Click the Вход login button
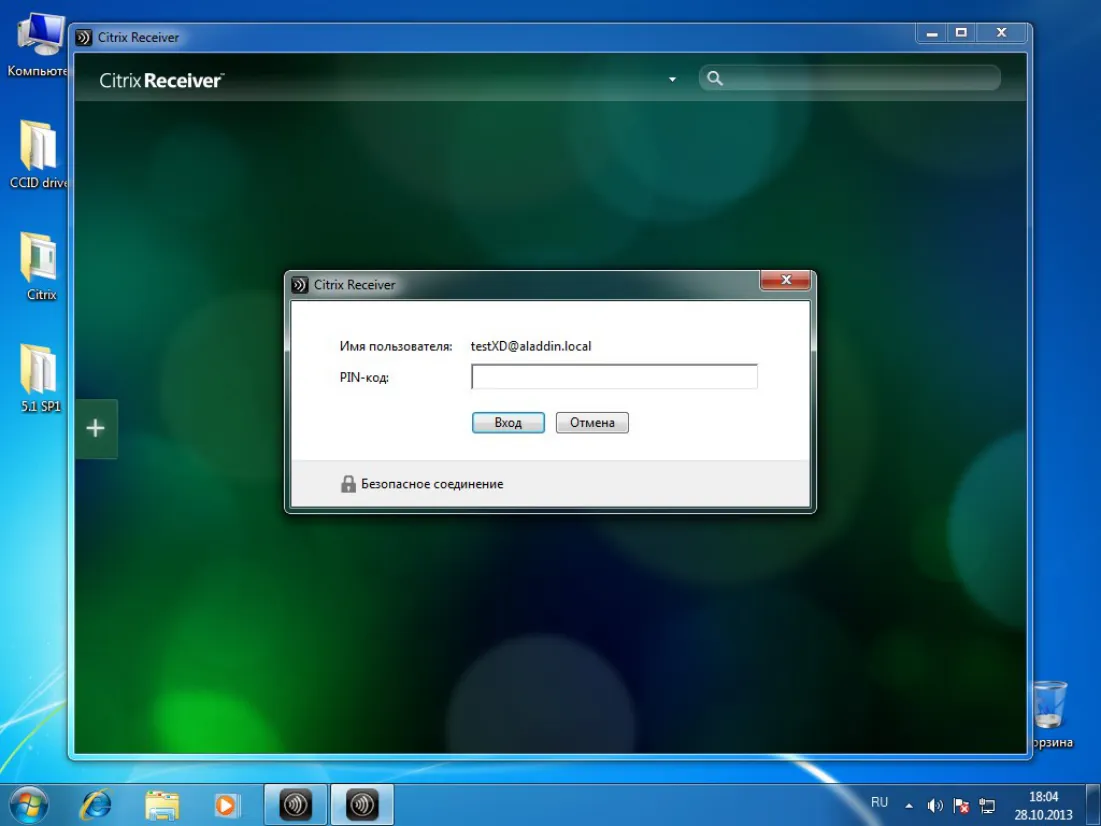 [508, 422]
